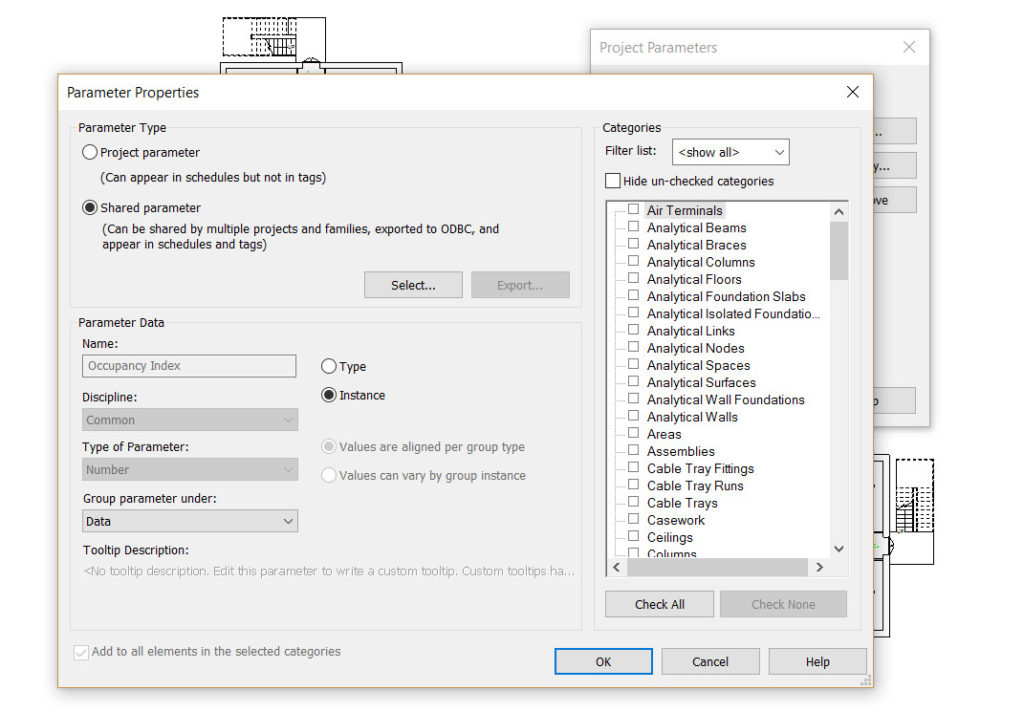Open the Filter list dropdown

(730, 152)
